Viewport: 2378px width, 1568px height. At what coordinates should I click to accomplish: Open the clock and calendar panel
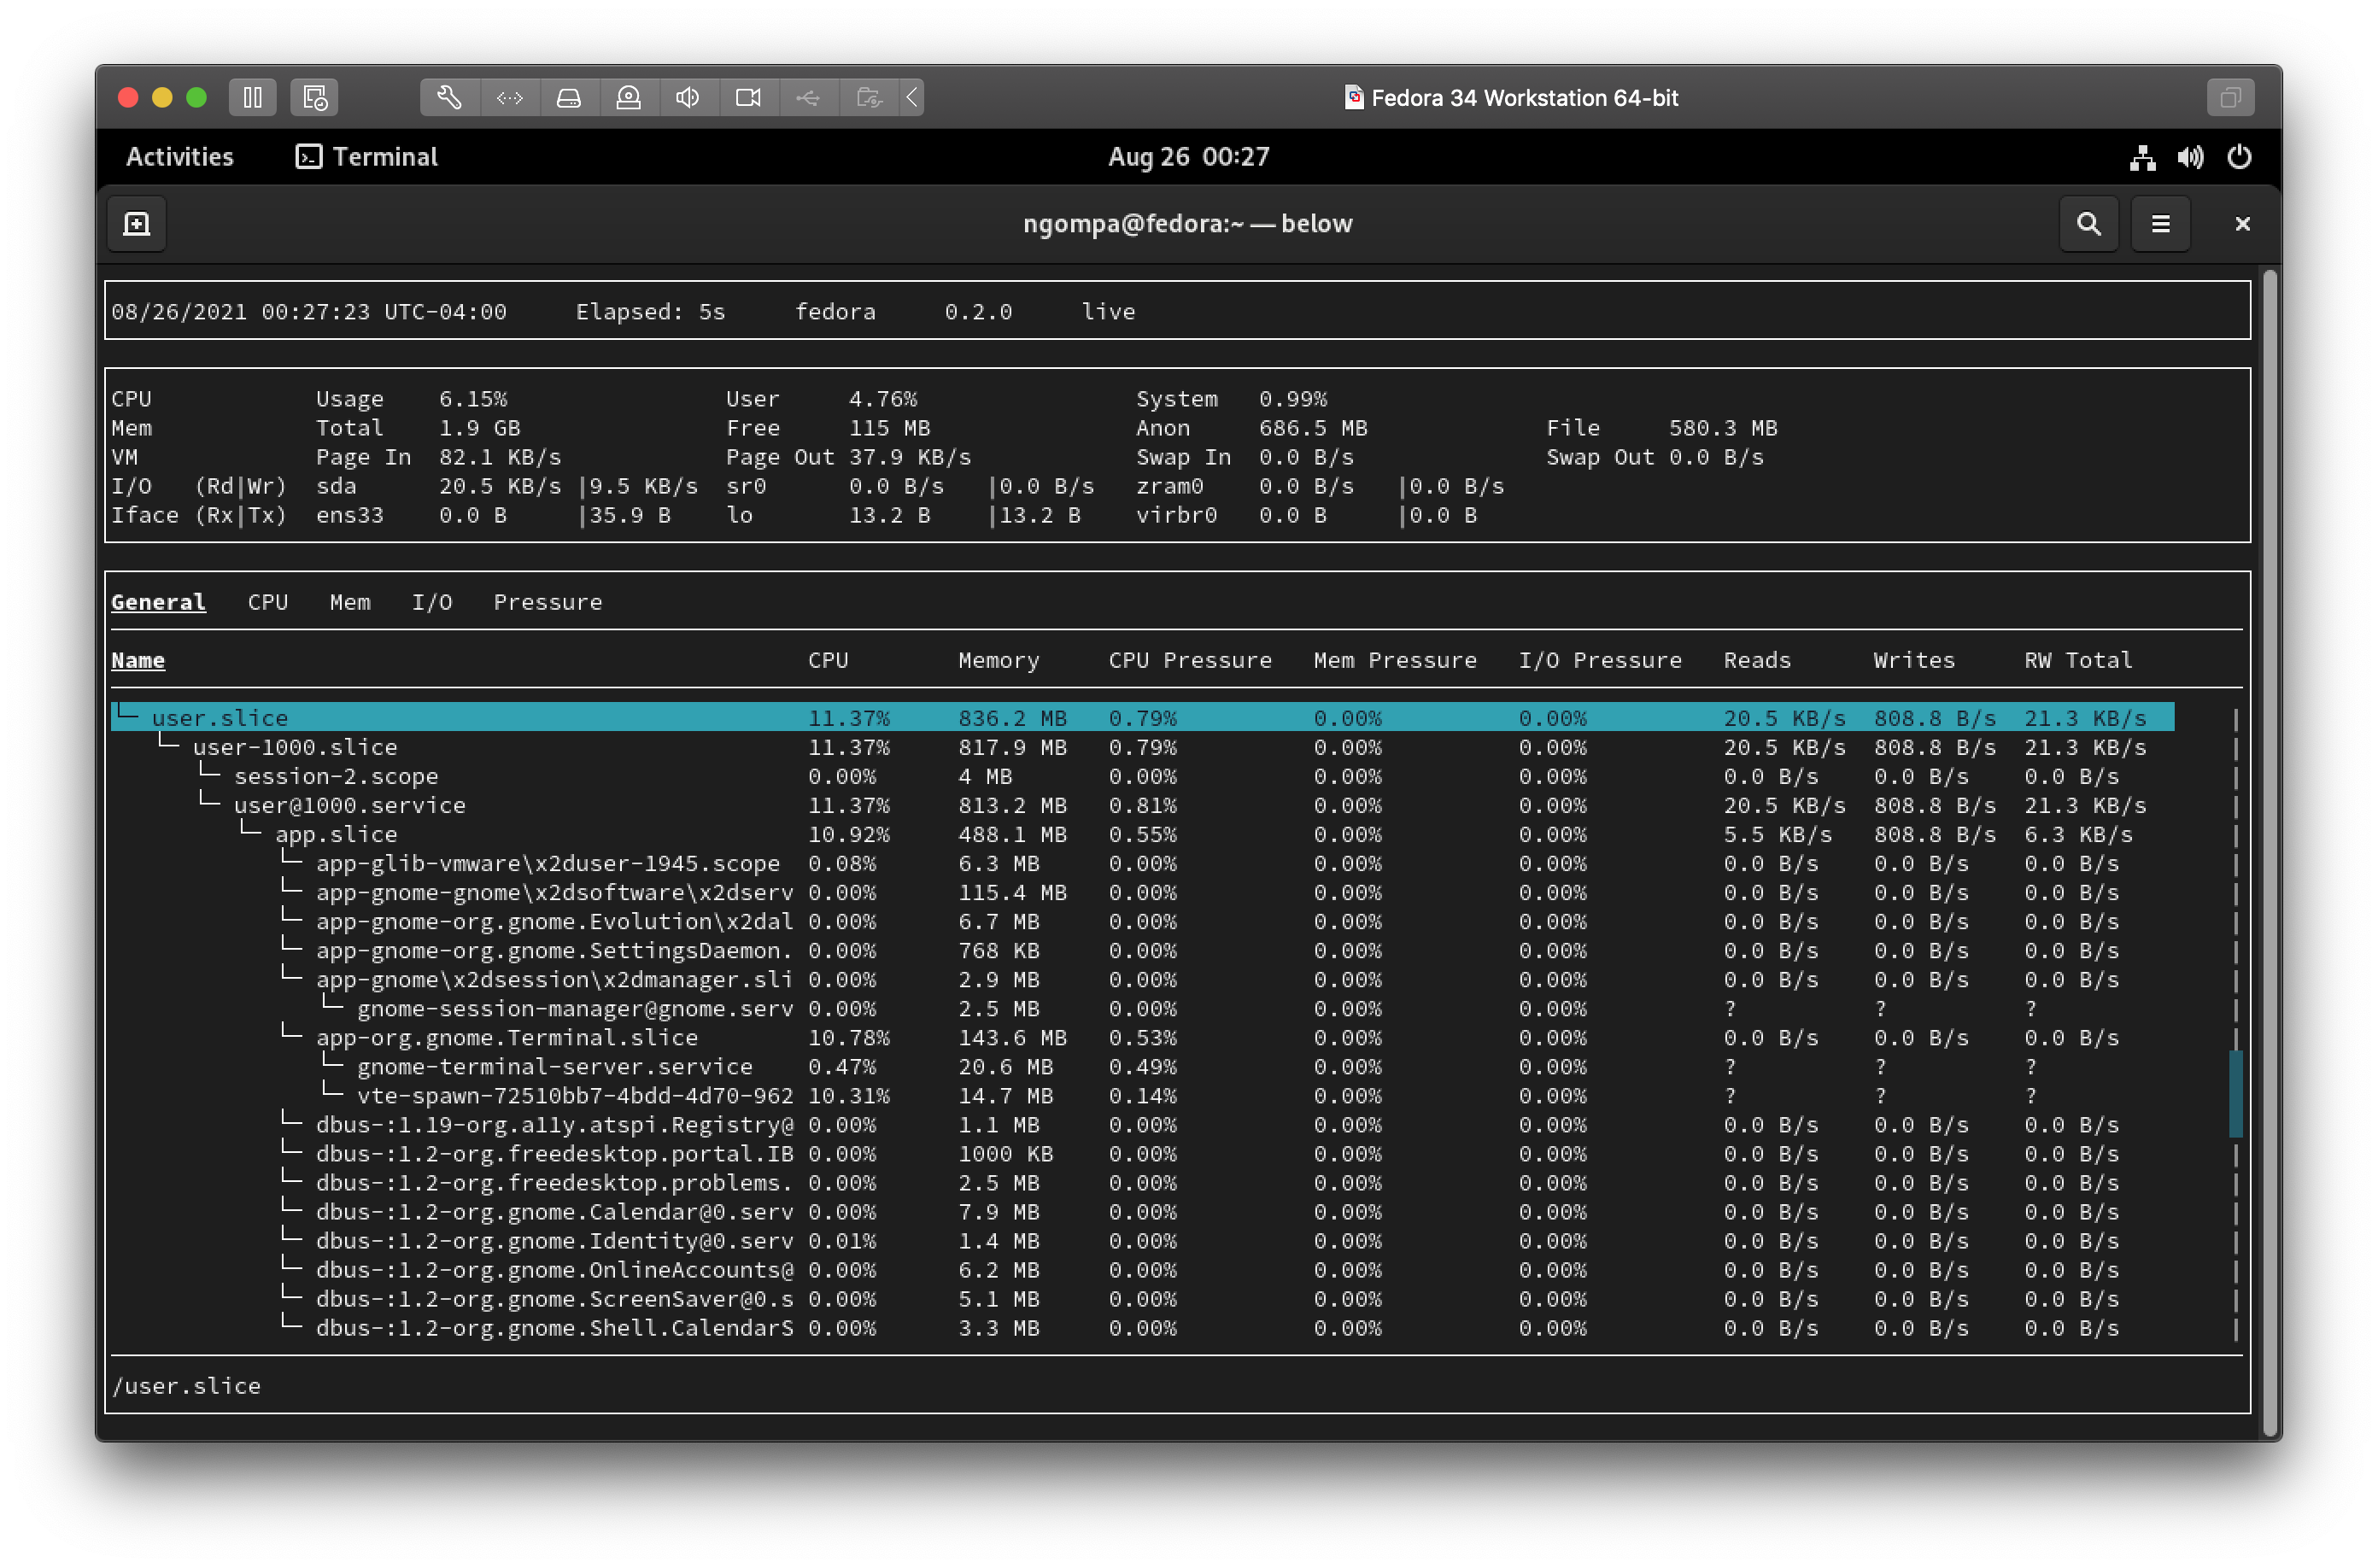1188,157
